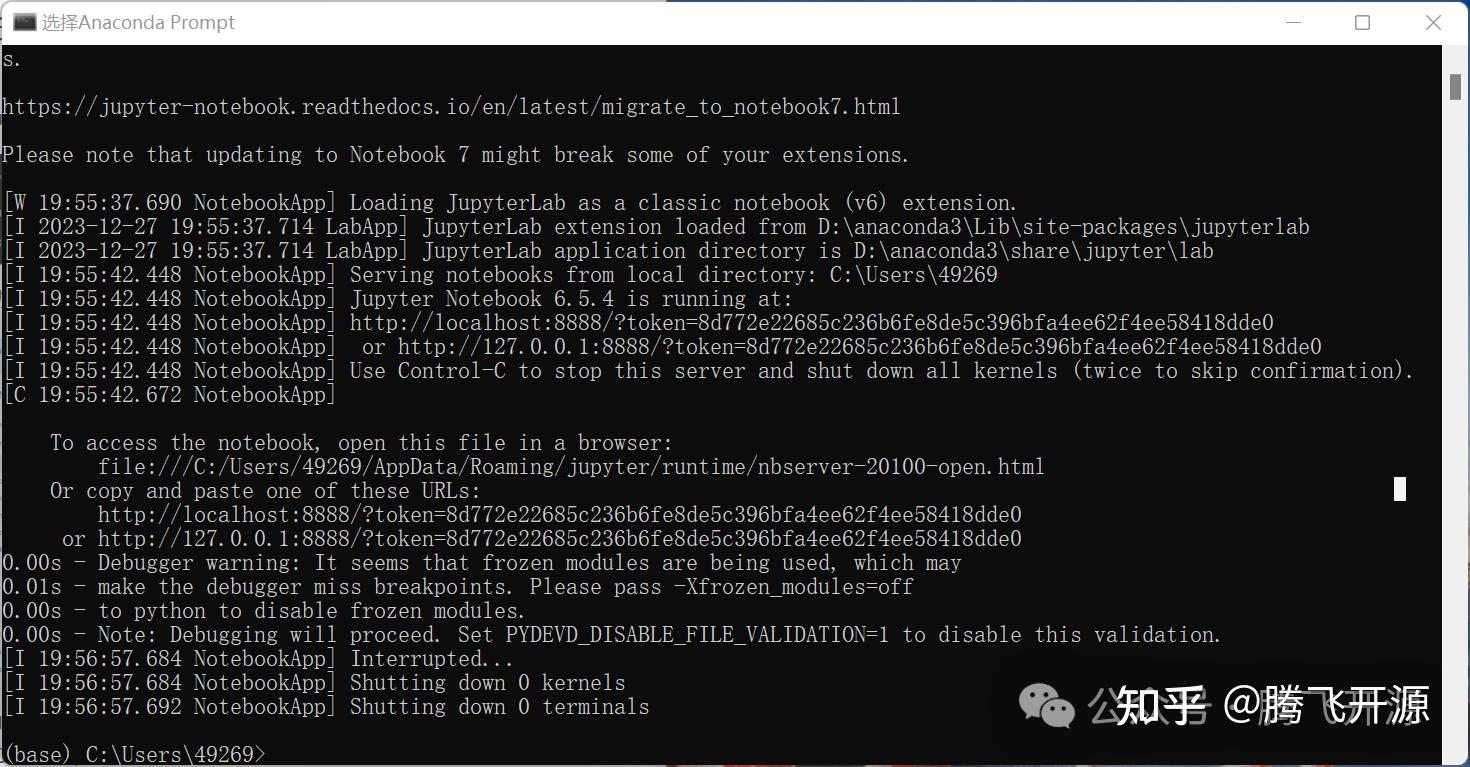
Task: Click the localhost:8888 URL under 'copy and paste'
Action: 559,515
